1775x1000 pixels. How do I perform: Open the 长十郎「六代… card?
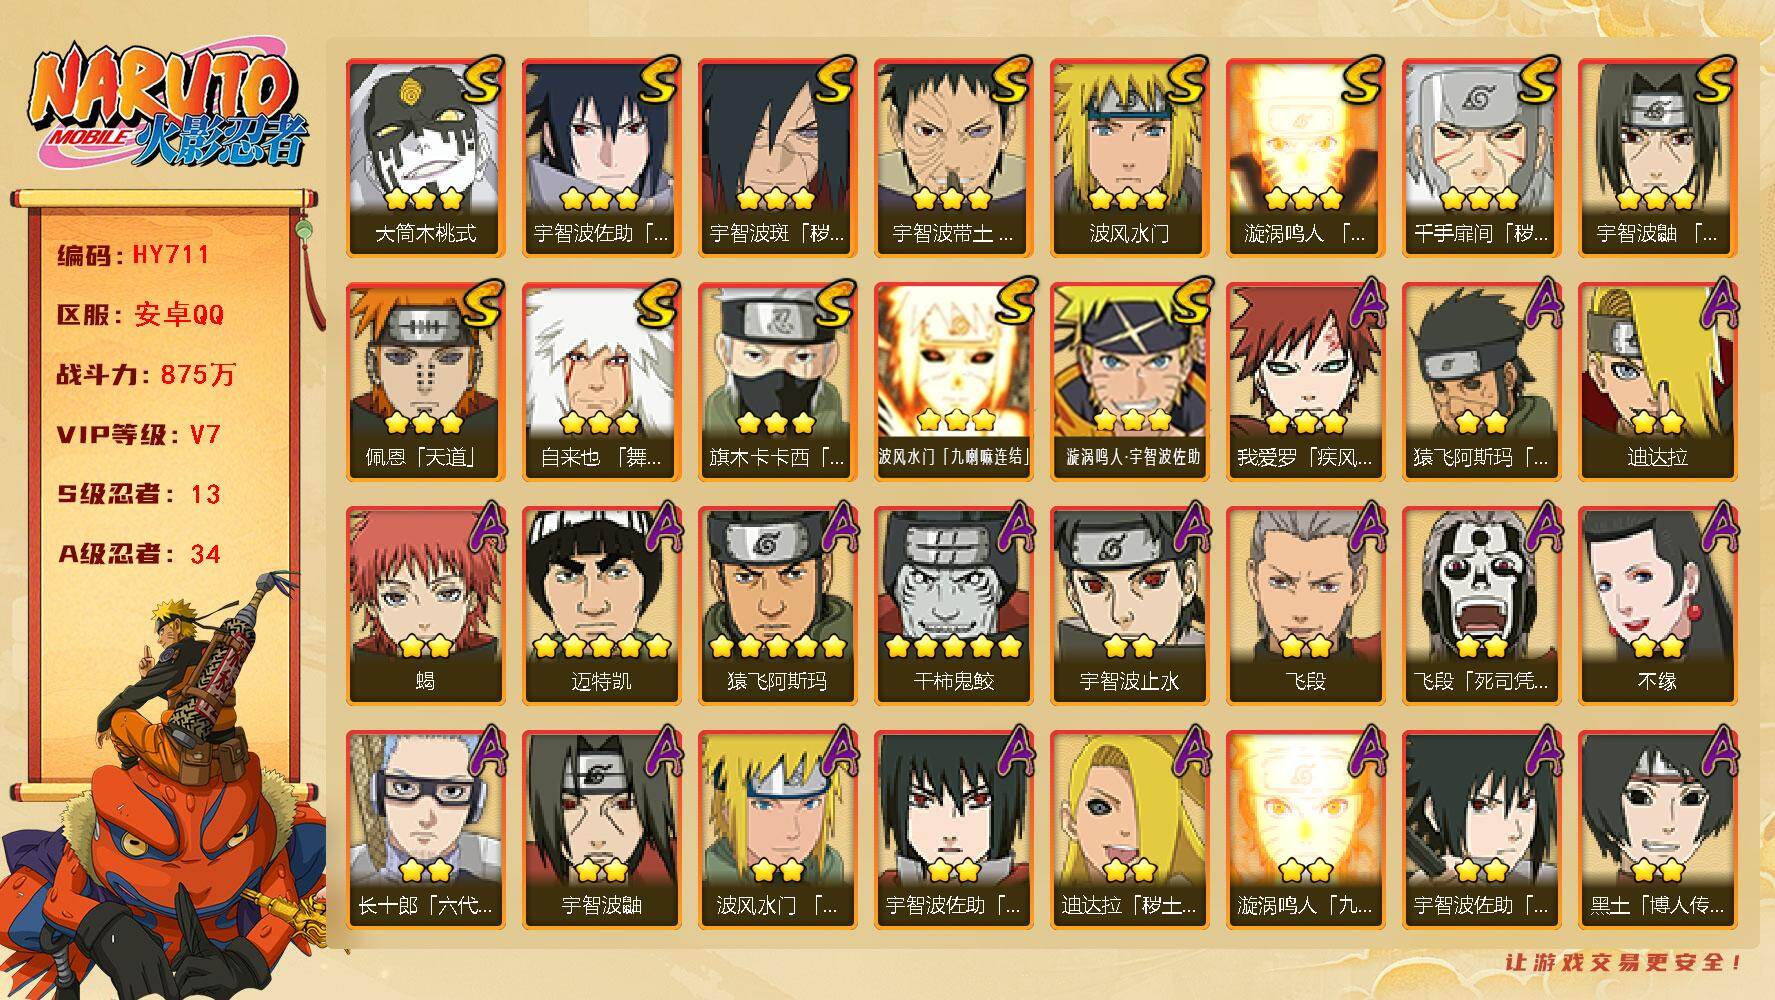(426, 830)
